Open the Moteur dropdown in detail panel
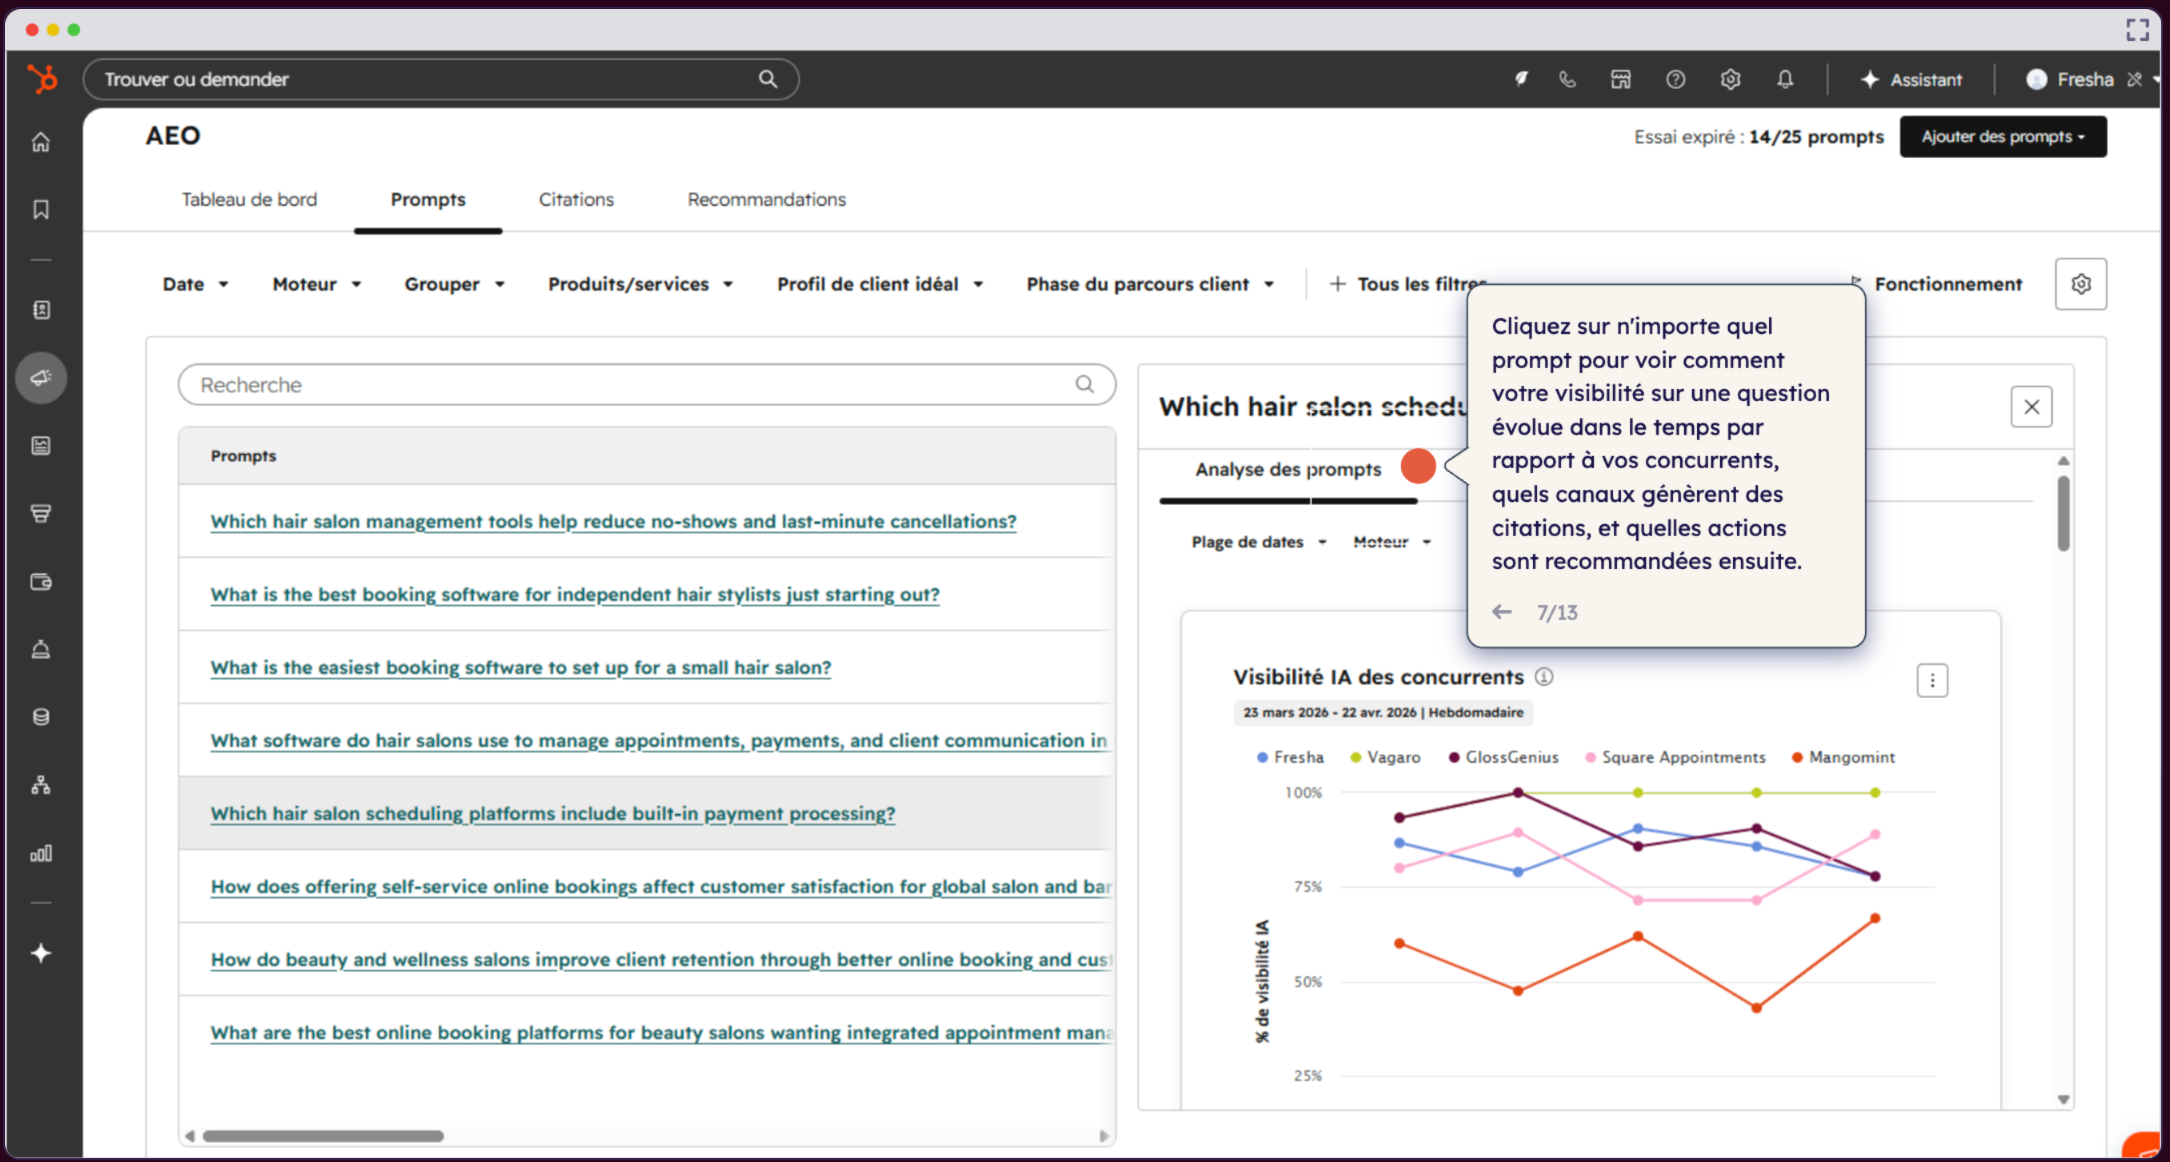Viewport: 2170px width, 1162px height. point(1392,542)
